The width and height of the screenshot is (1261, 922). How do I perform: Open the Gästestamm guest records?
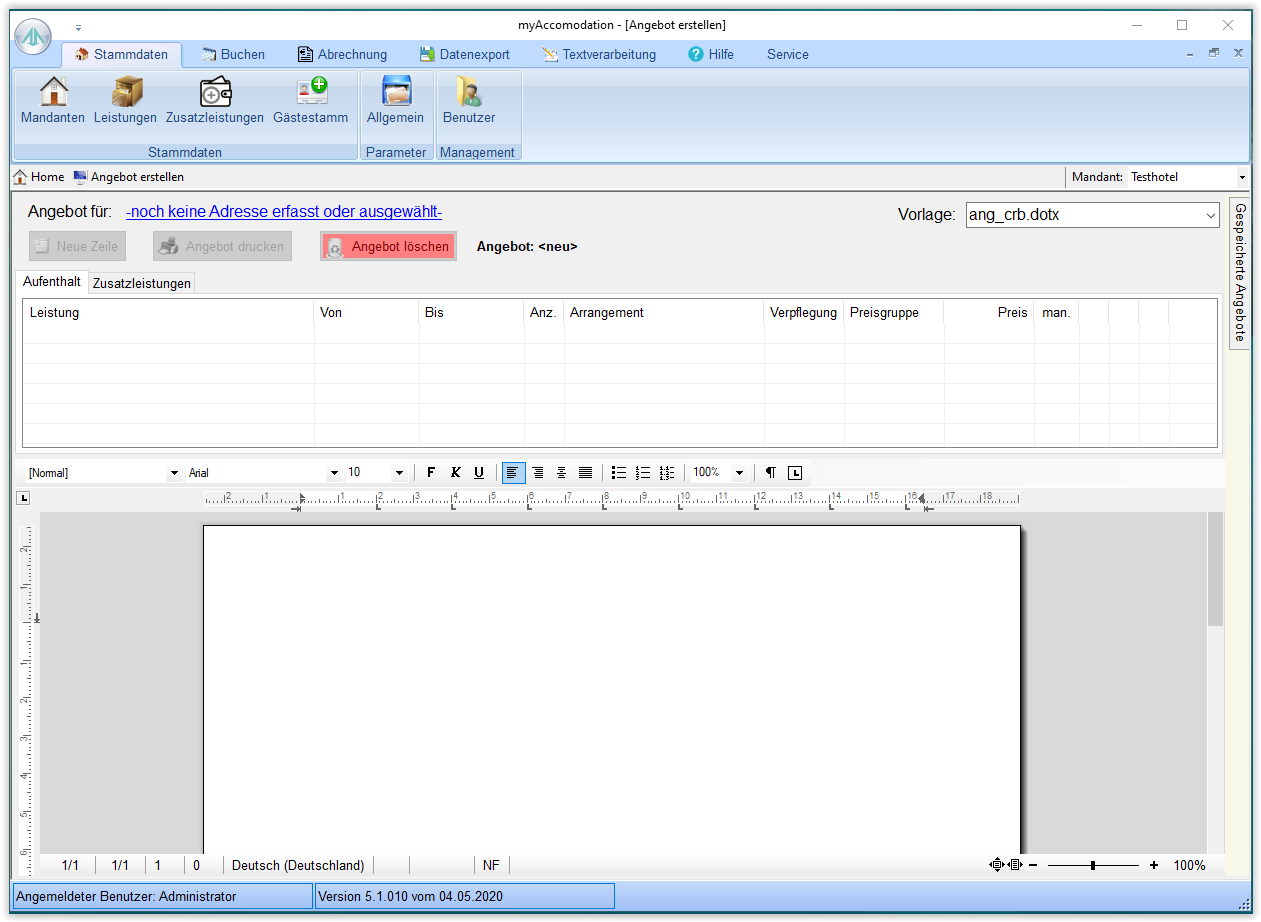[x=310, y=101]
